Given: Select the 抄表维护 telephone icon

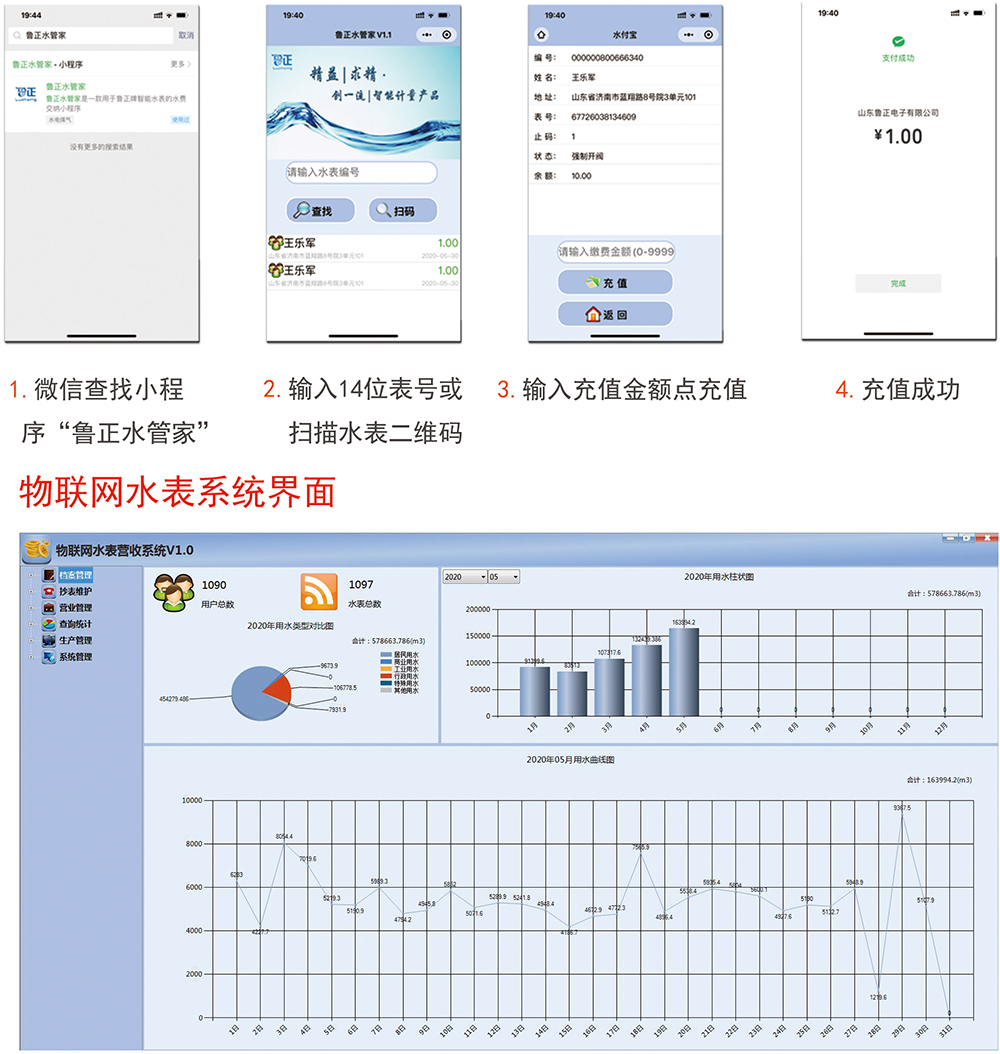Looking at the screenshot, I should tap(49, 592).
